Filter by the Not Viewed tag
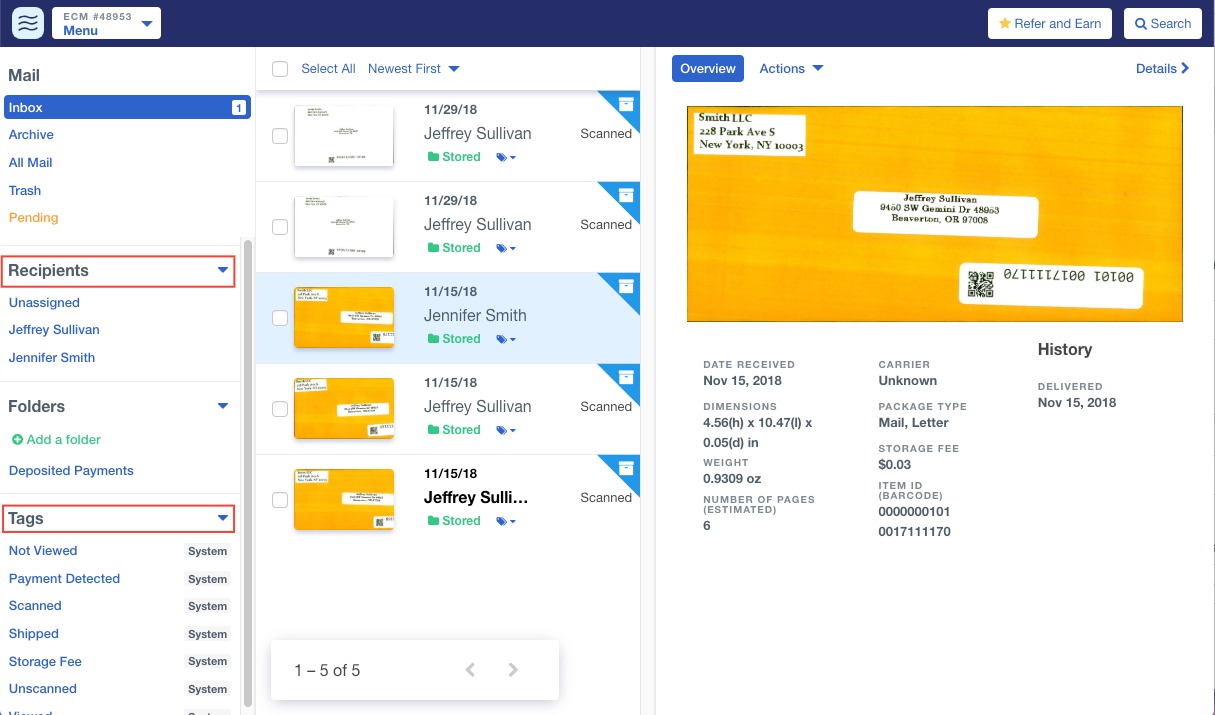The width and height of the screenshot is (1215, 715). click(x=43, y=551)
